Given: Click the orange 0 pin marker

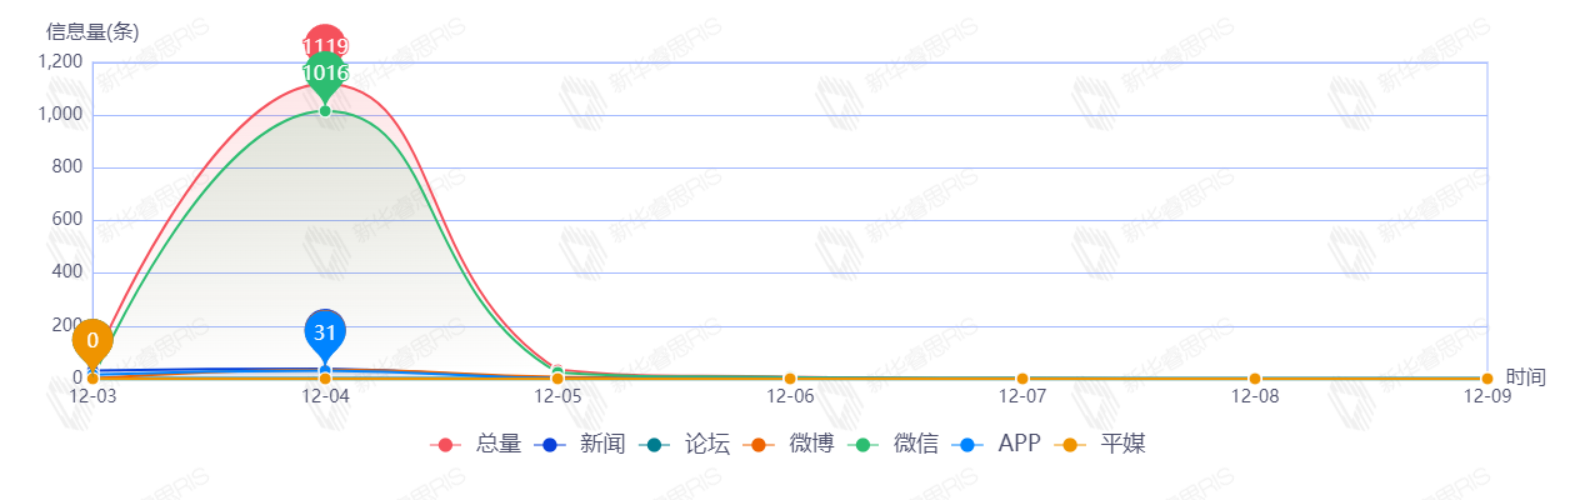Looking at the screenshot, I should [x=93, y=340].
